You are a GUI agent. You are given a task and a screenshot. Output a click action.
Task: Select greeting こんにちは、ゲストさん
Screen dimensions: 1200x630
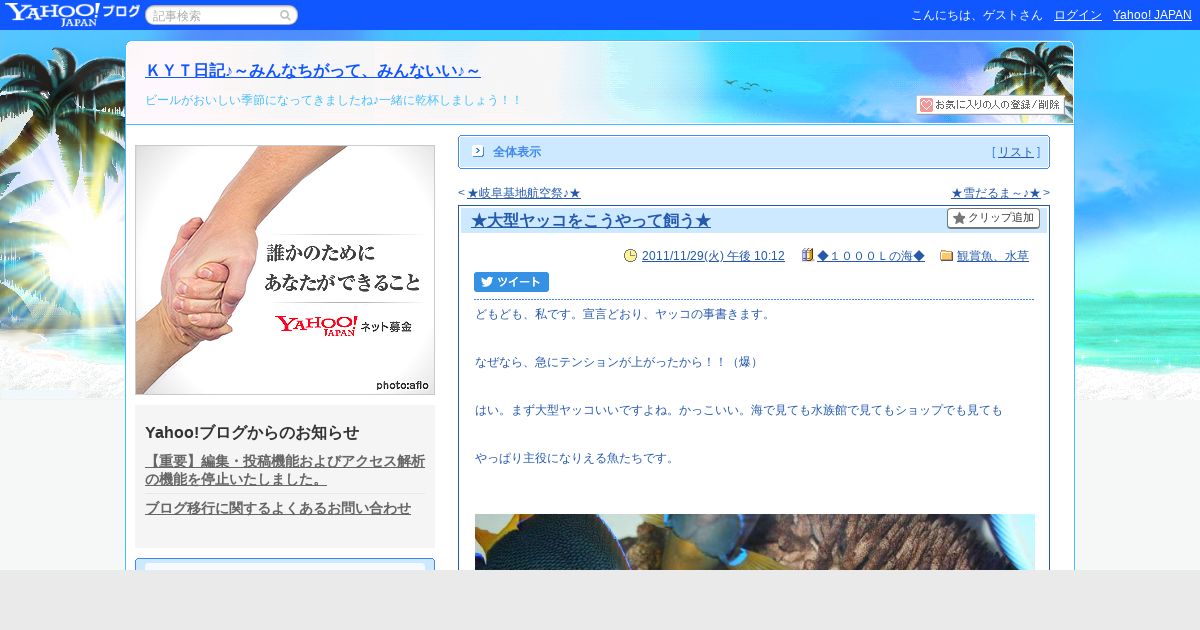pyautogui.click(x=977, y=15)
